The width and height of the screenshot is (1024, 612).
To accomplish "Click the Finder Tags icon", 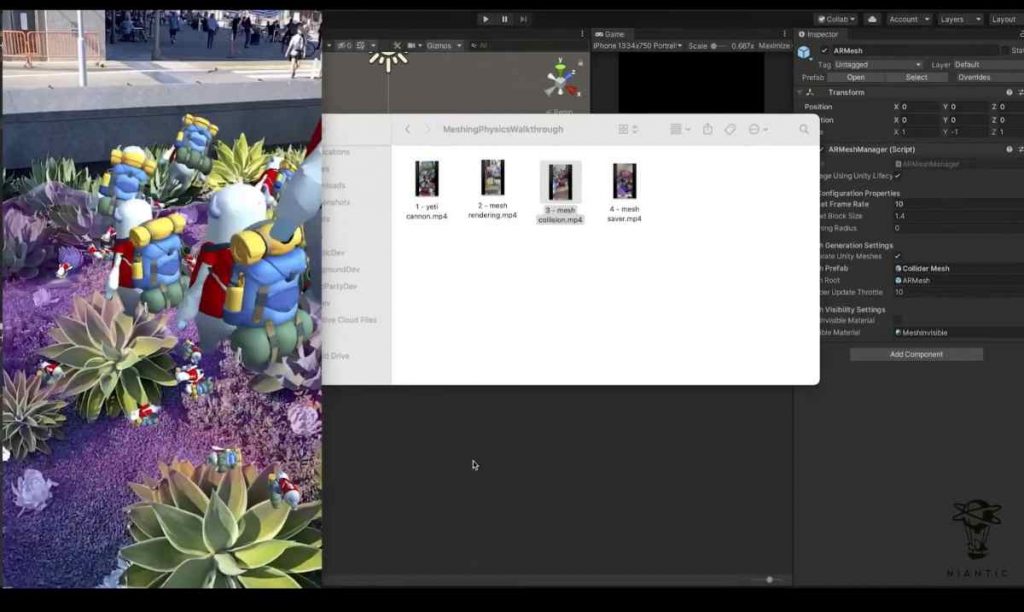I will click(730, 129).
